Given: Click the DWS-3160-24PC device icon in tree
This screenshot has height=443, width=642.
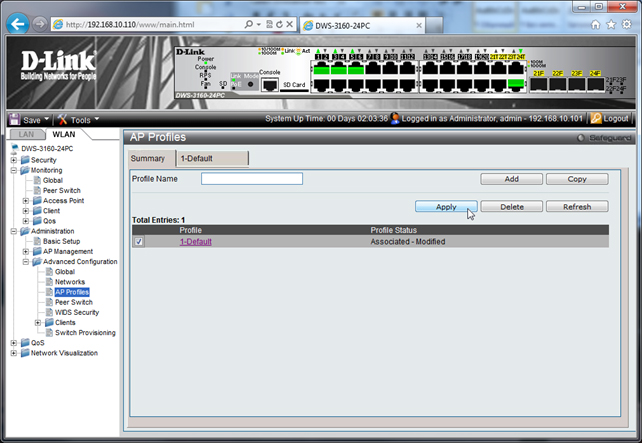Looking at the screenshot, I should point(15,148).
